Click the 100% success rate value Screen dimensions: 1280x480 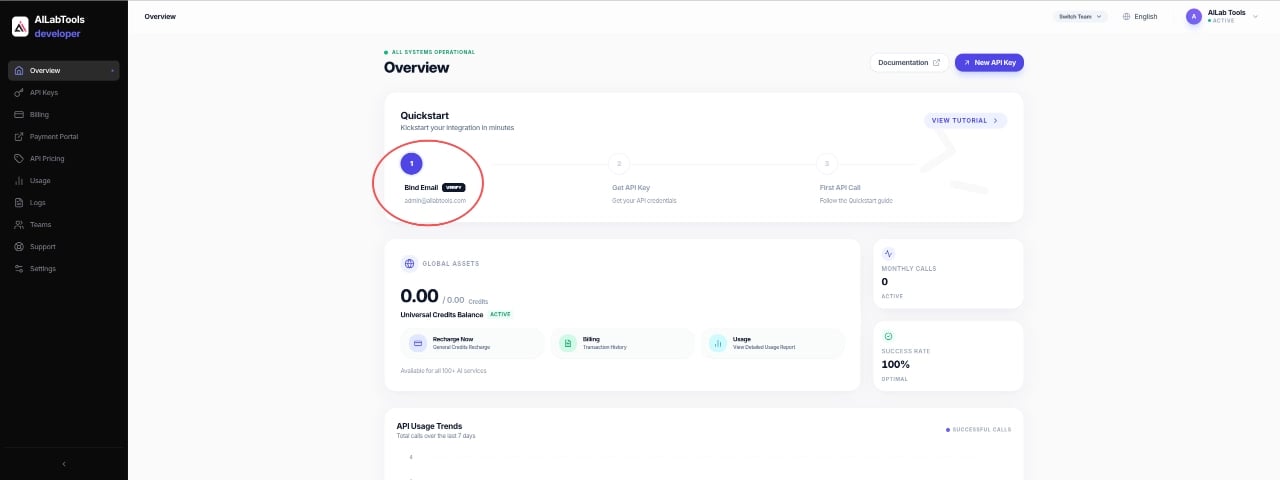(895, 364)
